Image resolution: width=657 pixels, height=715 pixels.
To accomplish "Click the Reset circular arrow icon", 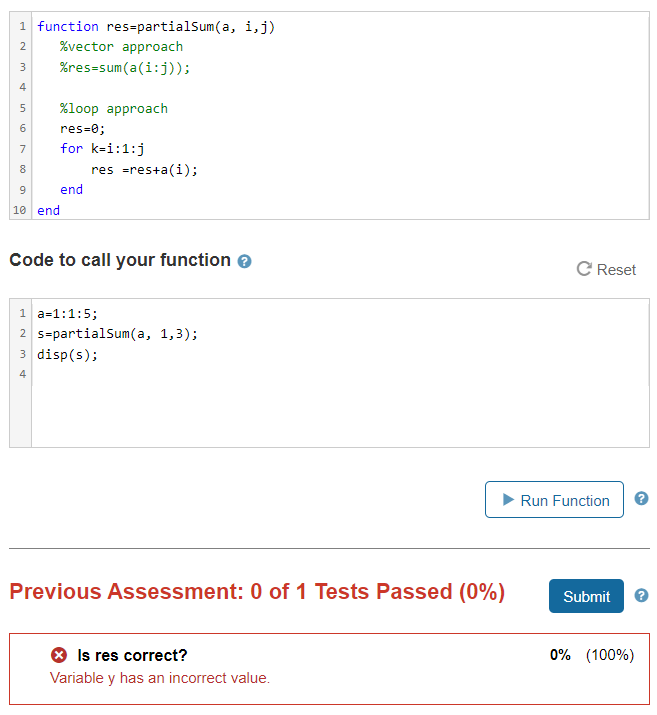I will (584, 269).
